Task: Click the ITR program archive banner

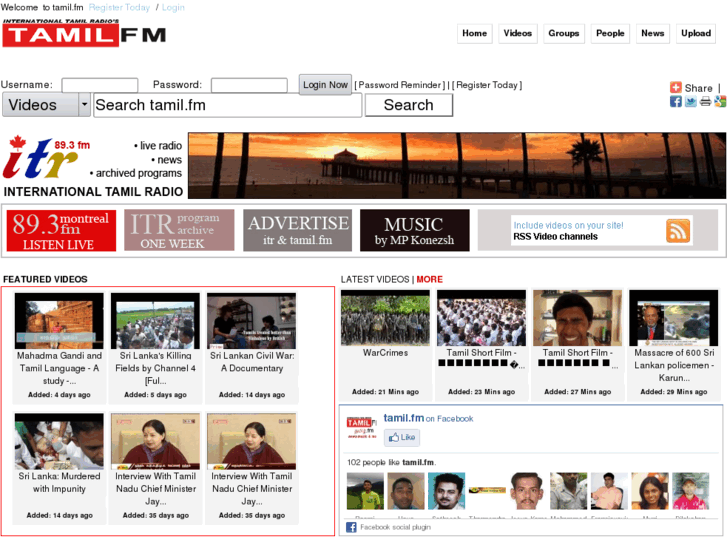Action: (179, 231)
